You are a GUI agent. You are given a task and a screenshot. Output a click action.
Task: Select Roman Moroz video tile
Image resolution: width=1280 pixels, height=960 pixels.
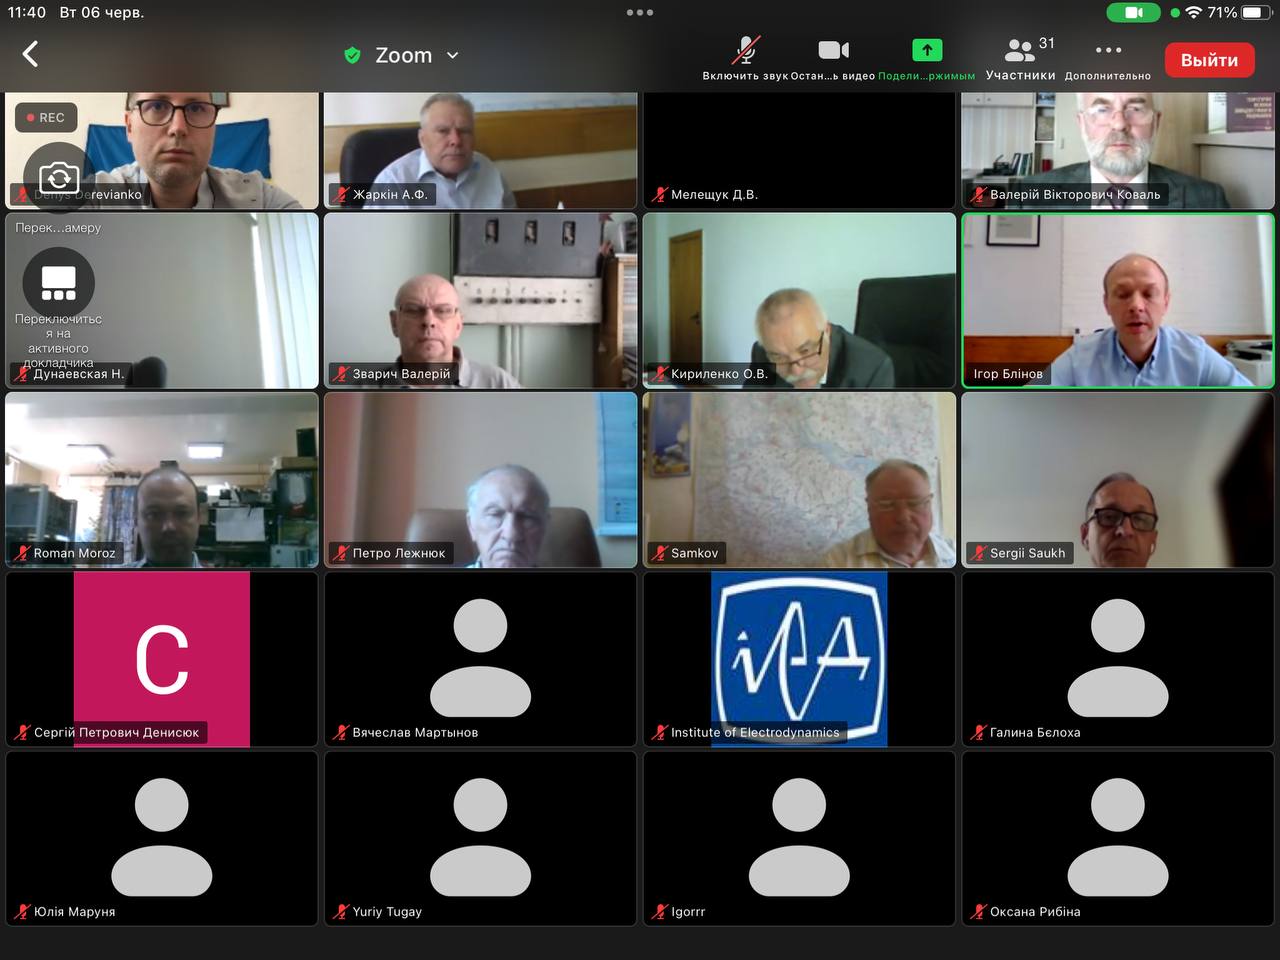coord(162,480)
